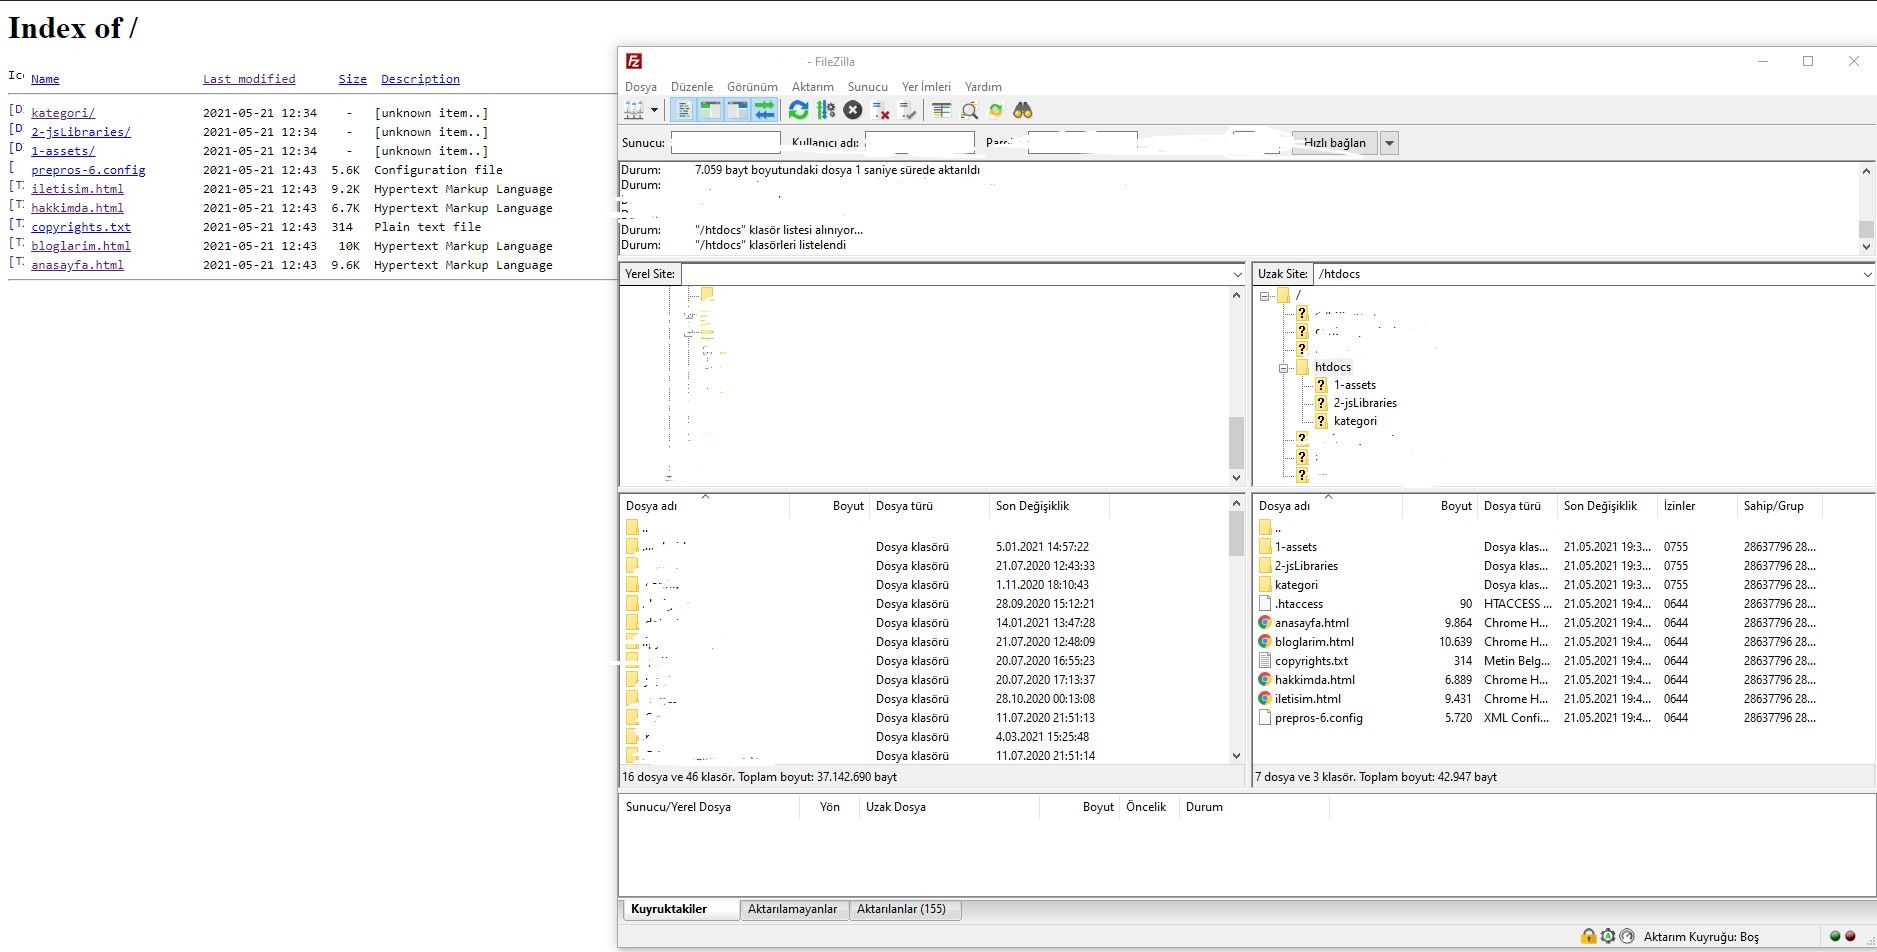Click the binoculars search remote files icon
The width and height of the screenshot is (1877, 952).
[1022, 110]
